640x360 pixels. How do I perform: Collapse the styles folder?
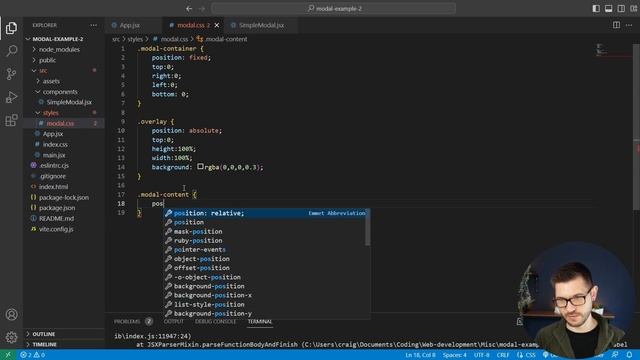click(63, 113)
